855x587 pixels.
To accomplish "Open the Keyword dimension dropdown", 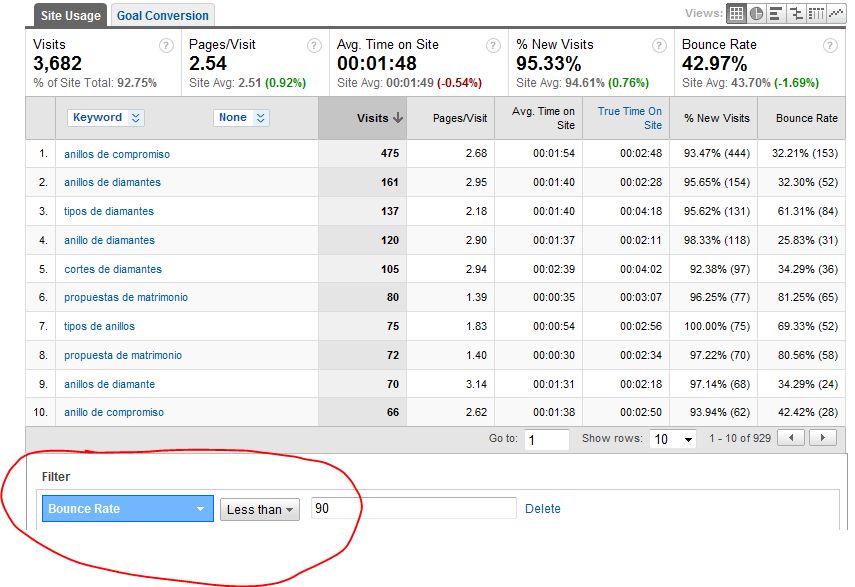I will pyautogui.click(x=106, y=117).
